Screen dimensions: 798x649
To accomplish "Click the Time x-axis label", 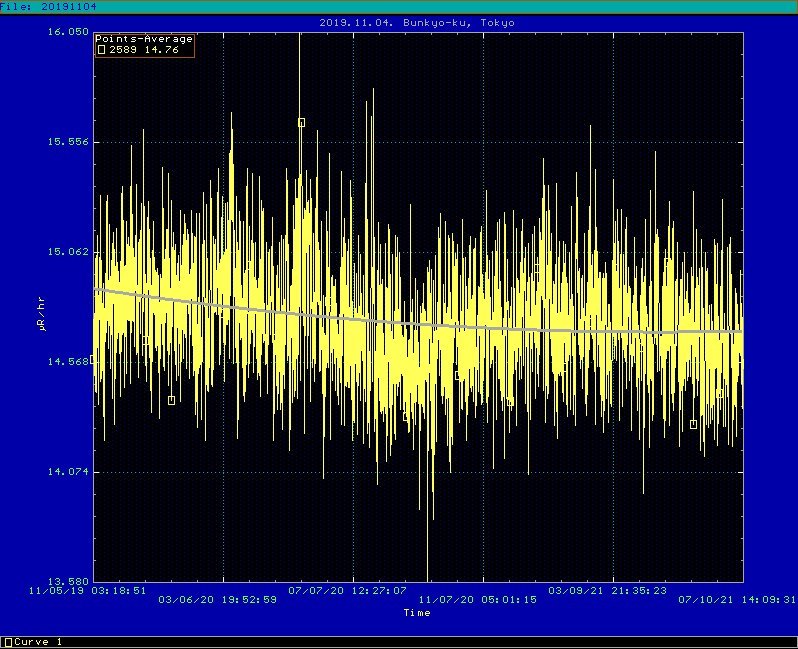I will point(417,612).
